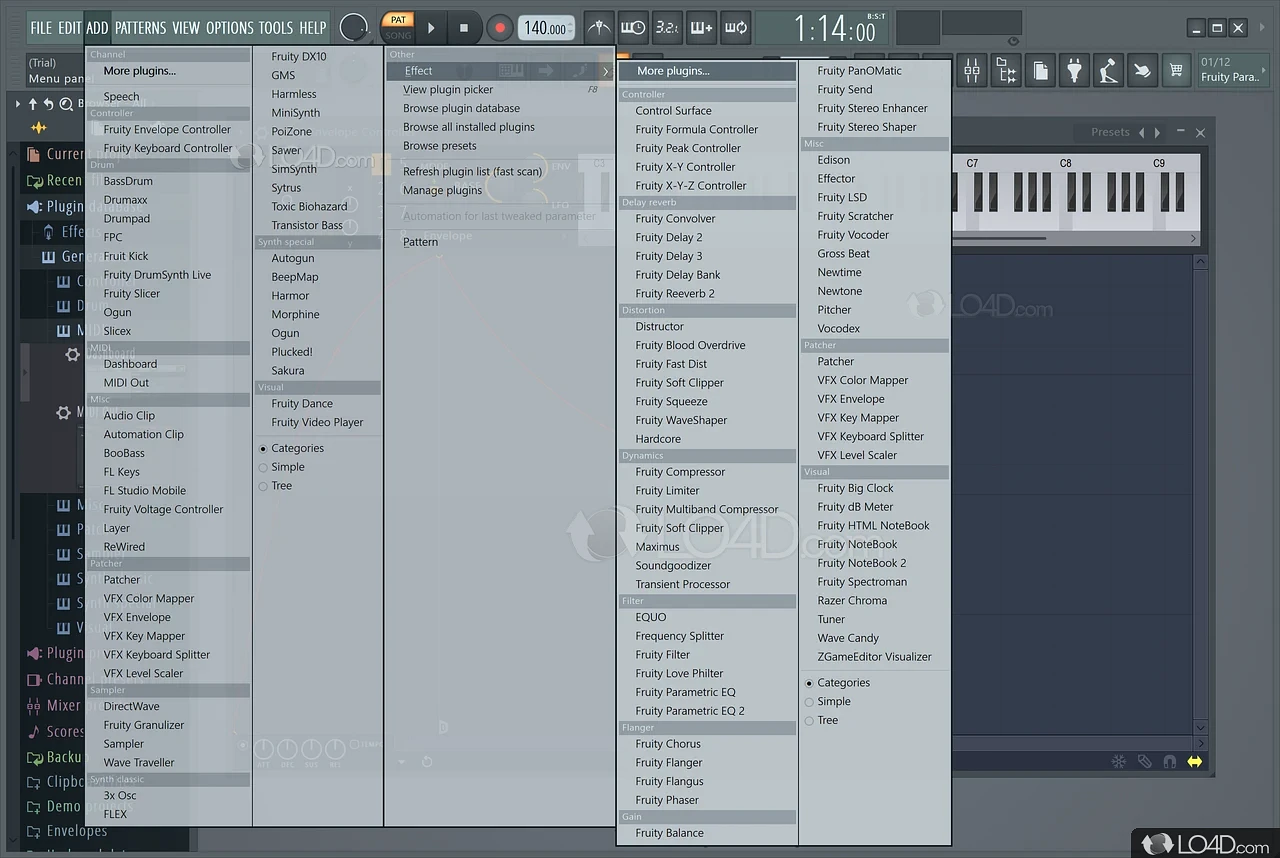Viewport: 1280px width, 858px height.
Task: Click the curved back arrow in browser header
Action: [48, 103]
